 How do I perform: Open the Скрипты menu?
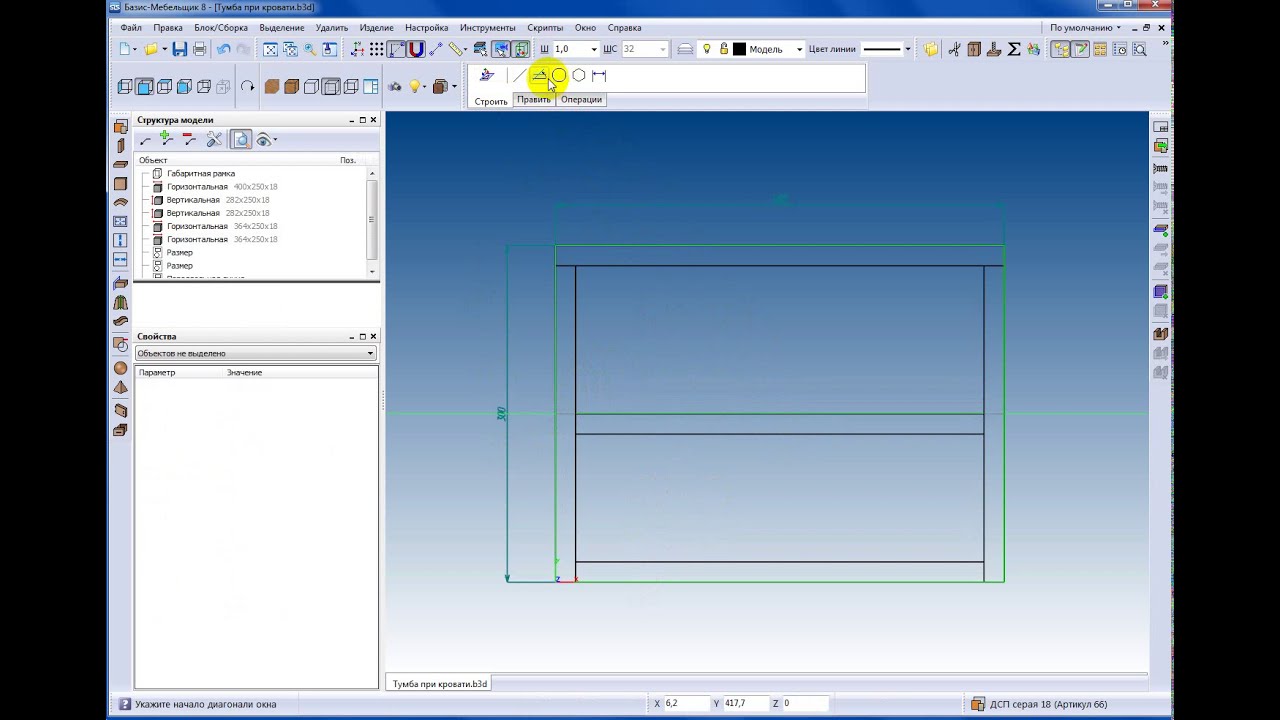tap(545, 28)
